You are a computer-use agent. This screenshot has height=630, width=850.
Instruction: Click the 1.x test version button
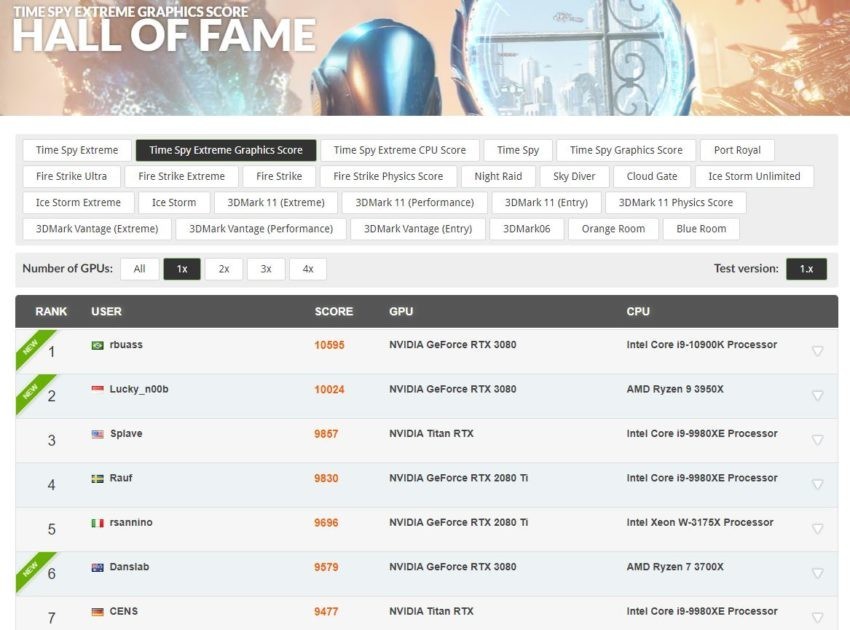[805, 269]
